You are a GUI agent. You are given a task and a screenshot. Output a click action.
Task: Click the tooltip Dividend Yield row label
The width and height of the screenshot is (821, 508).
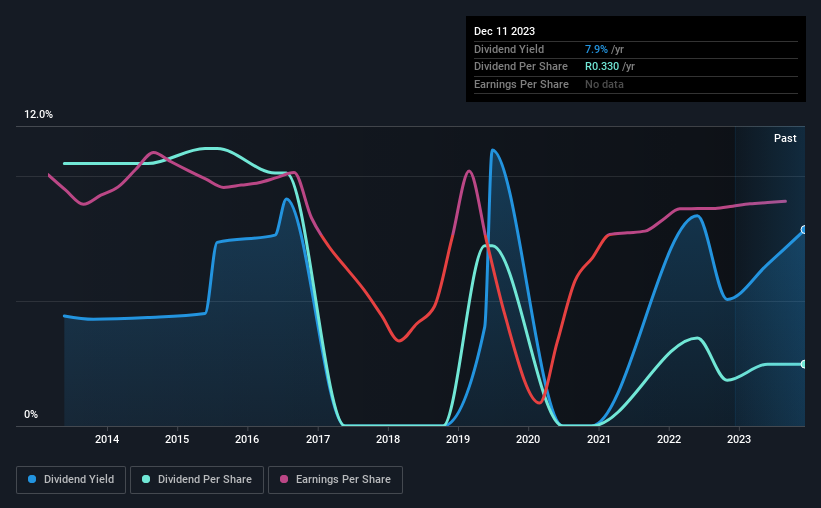(x=509, y=49)
